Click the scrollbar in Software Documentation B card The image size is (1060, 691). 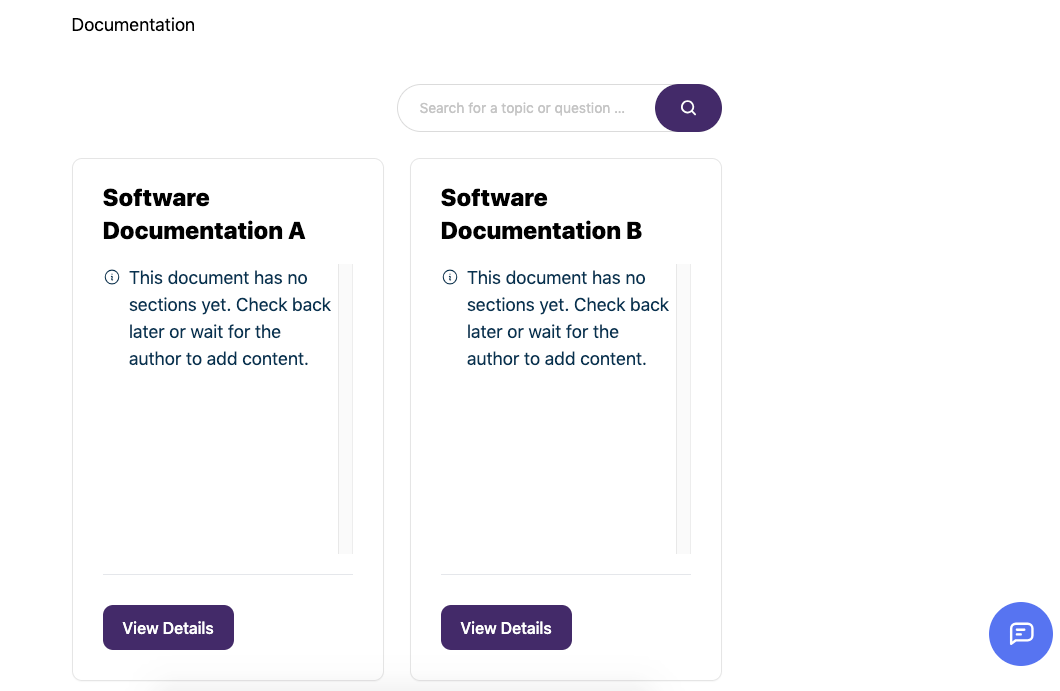(x=683, y=408)
